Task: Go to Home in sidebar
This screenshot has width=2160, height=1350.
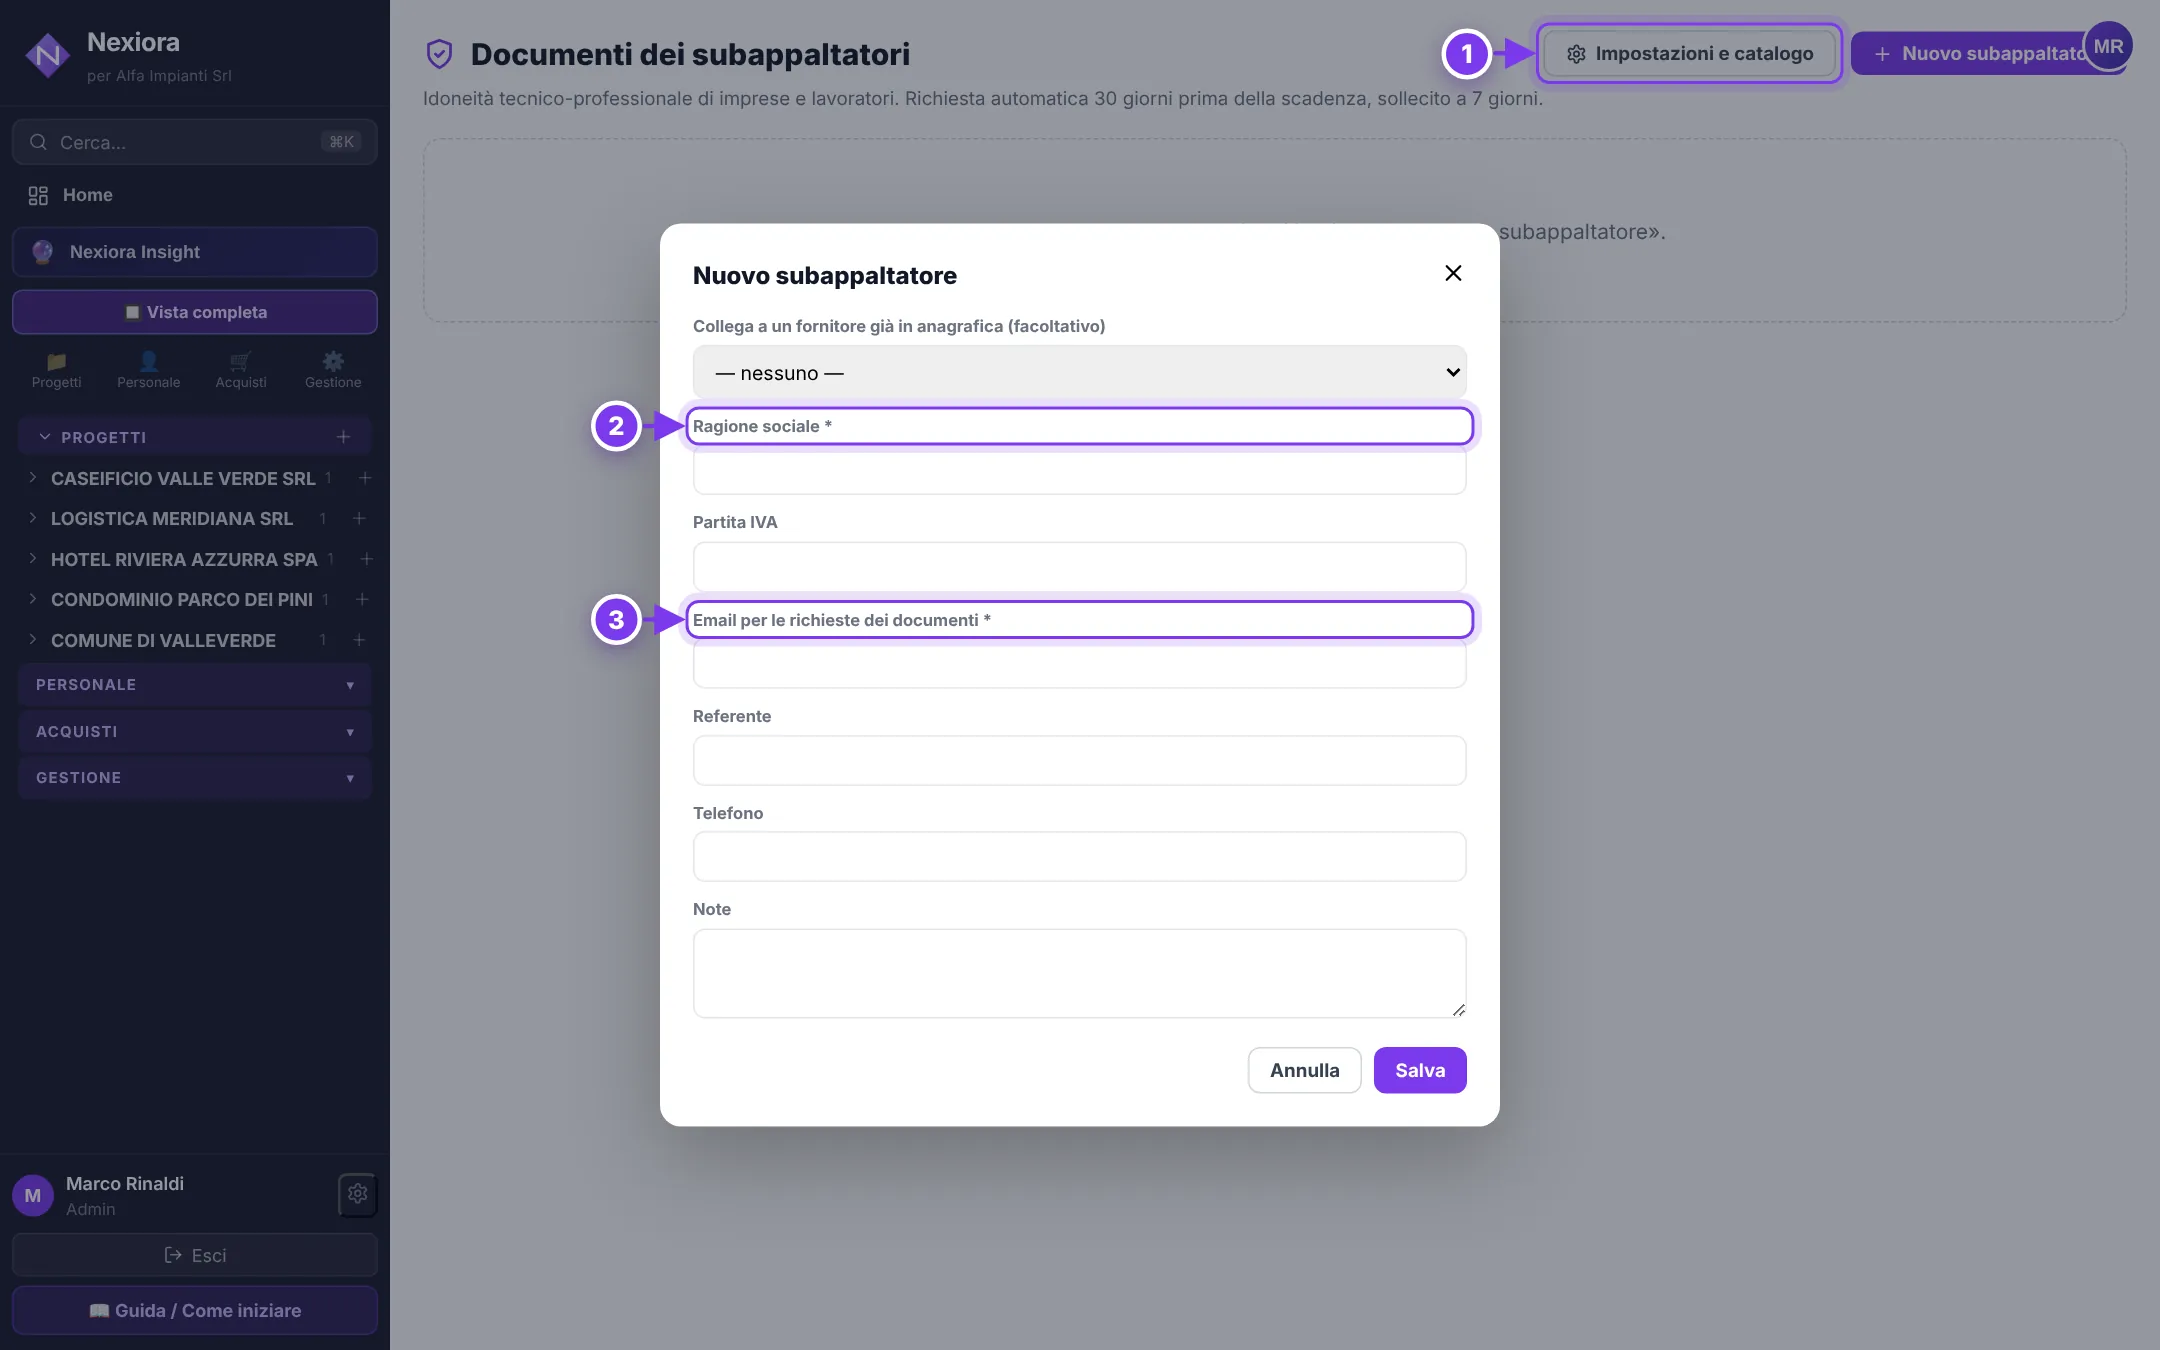Action: pos(194,195)
